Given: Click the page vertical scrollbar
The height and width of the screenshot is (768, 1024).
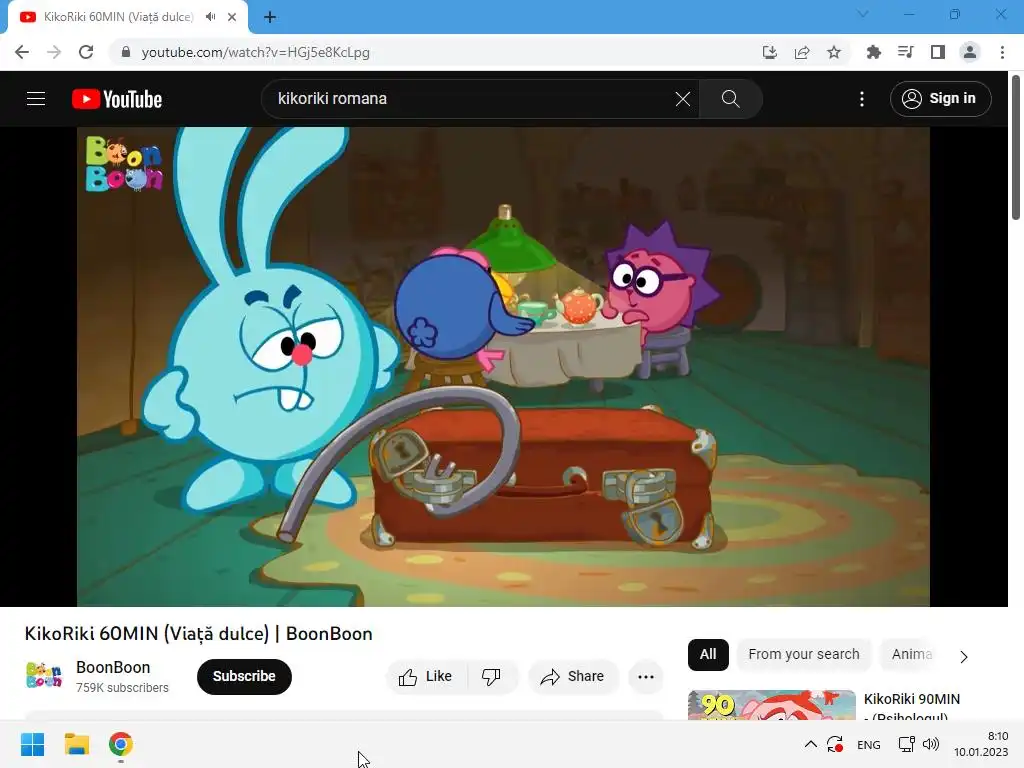Looking at the screenshot, I should [1016, 147].
